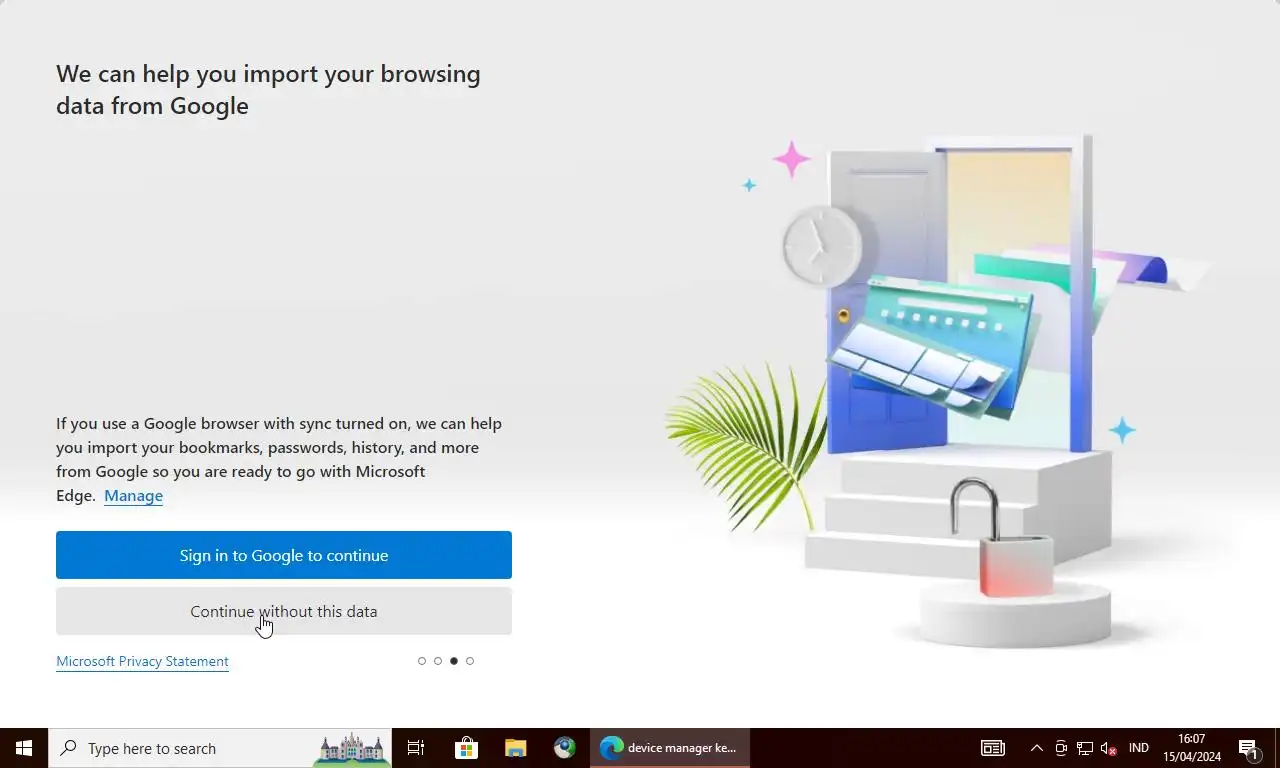Click the castle search highlight image

coord(350,749)
